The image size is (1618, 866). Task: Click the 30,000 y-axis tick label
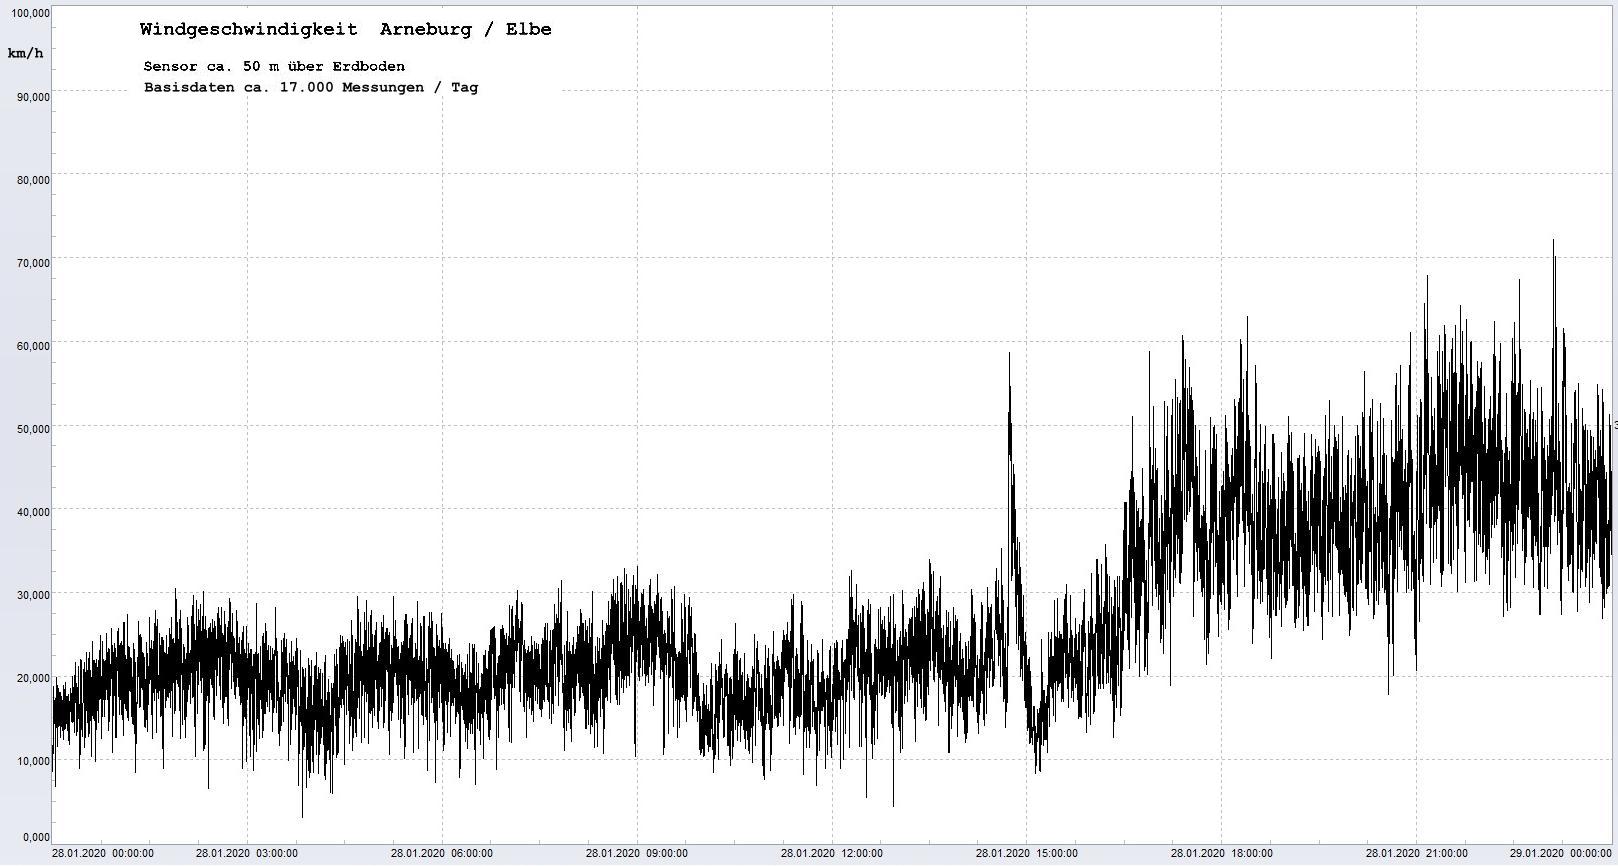32,595
